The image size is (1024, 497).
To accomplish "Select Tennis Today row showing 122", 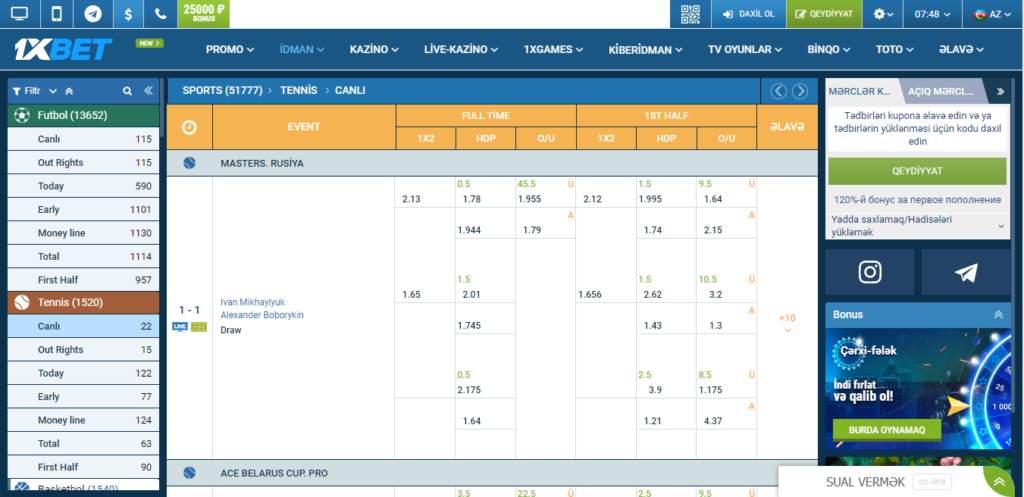I will 83,373.
